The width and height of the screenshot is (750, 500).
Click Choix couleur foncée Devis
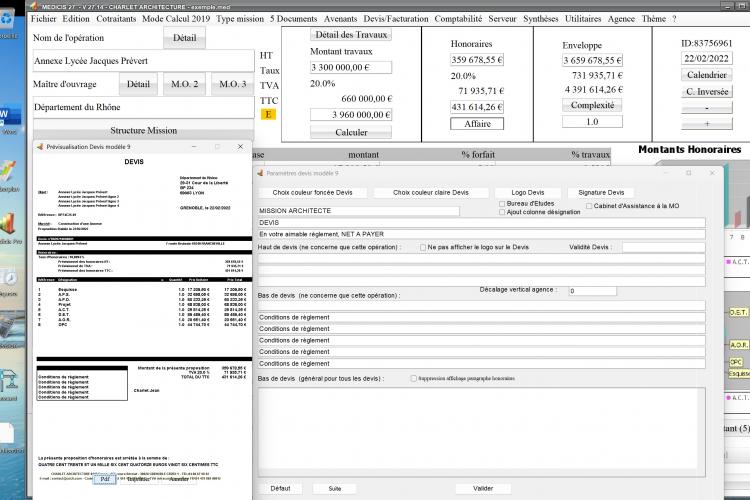tap(312, 192)
